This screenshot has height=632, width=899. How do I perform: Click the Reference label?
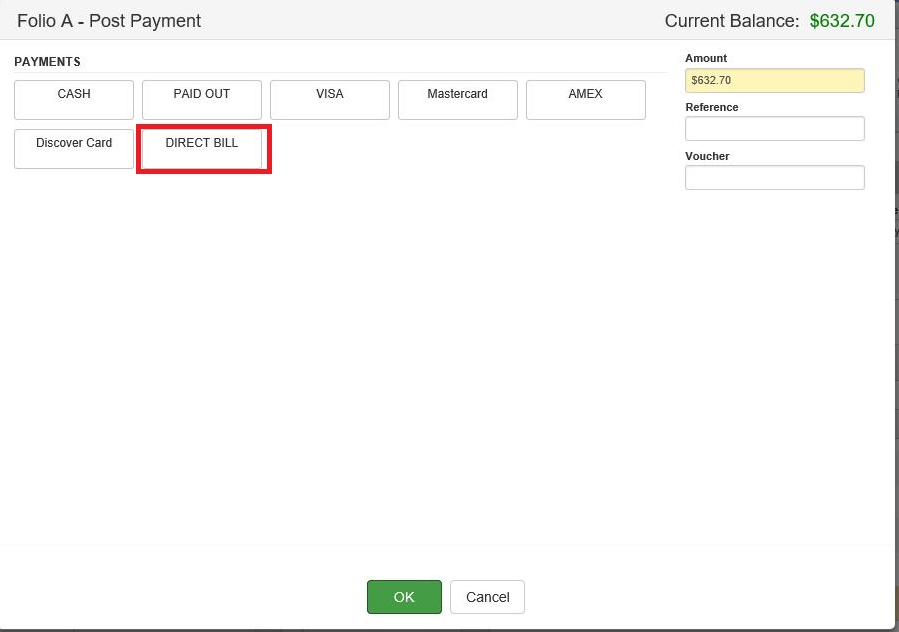pos(710,107)
